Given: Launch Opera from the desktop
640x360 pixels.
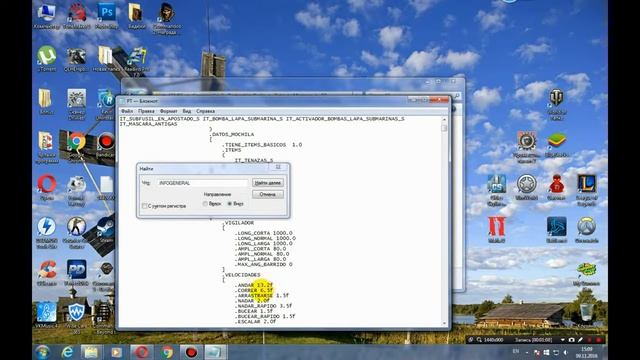Looking at the screenshot, I should coord(47,187).
